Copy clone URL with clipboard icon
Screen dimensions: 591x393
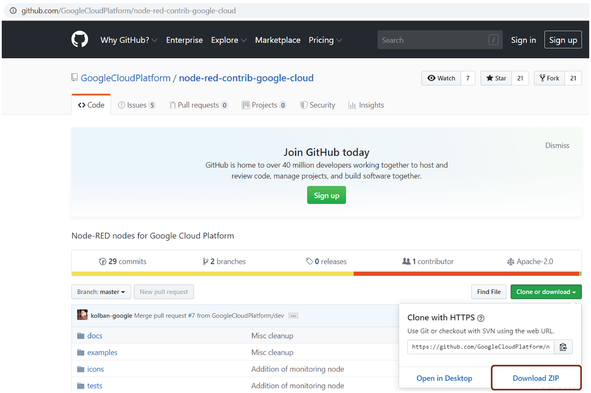tap(563, 347)
